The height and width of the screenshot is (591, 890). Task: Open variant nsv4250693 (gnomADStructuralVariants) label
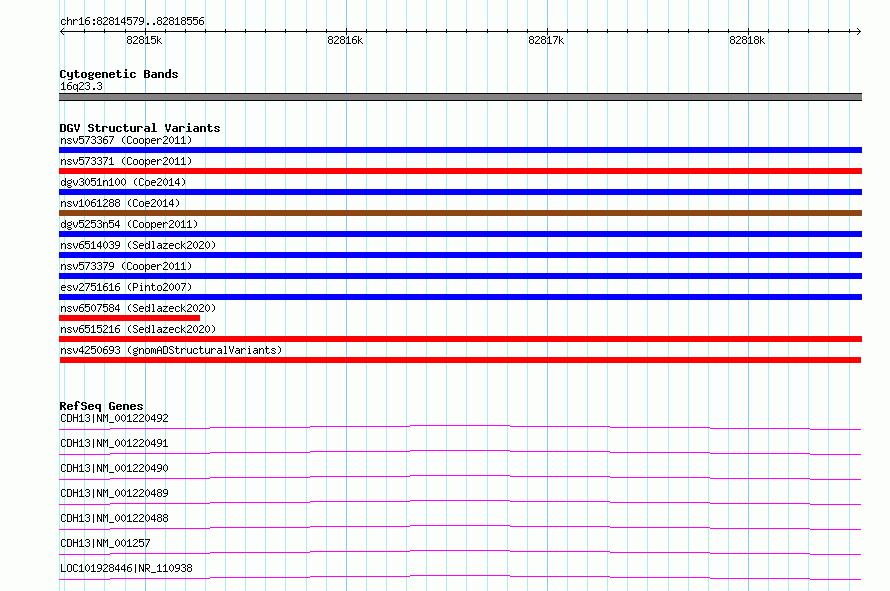coord(171,350)
